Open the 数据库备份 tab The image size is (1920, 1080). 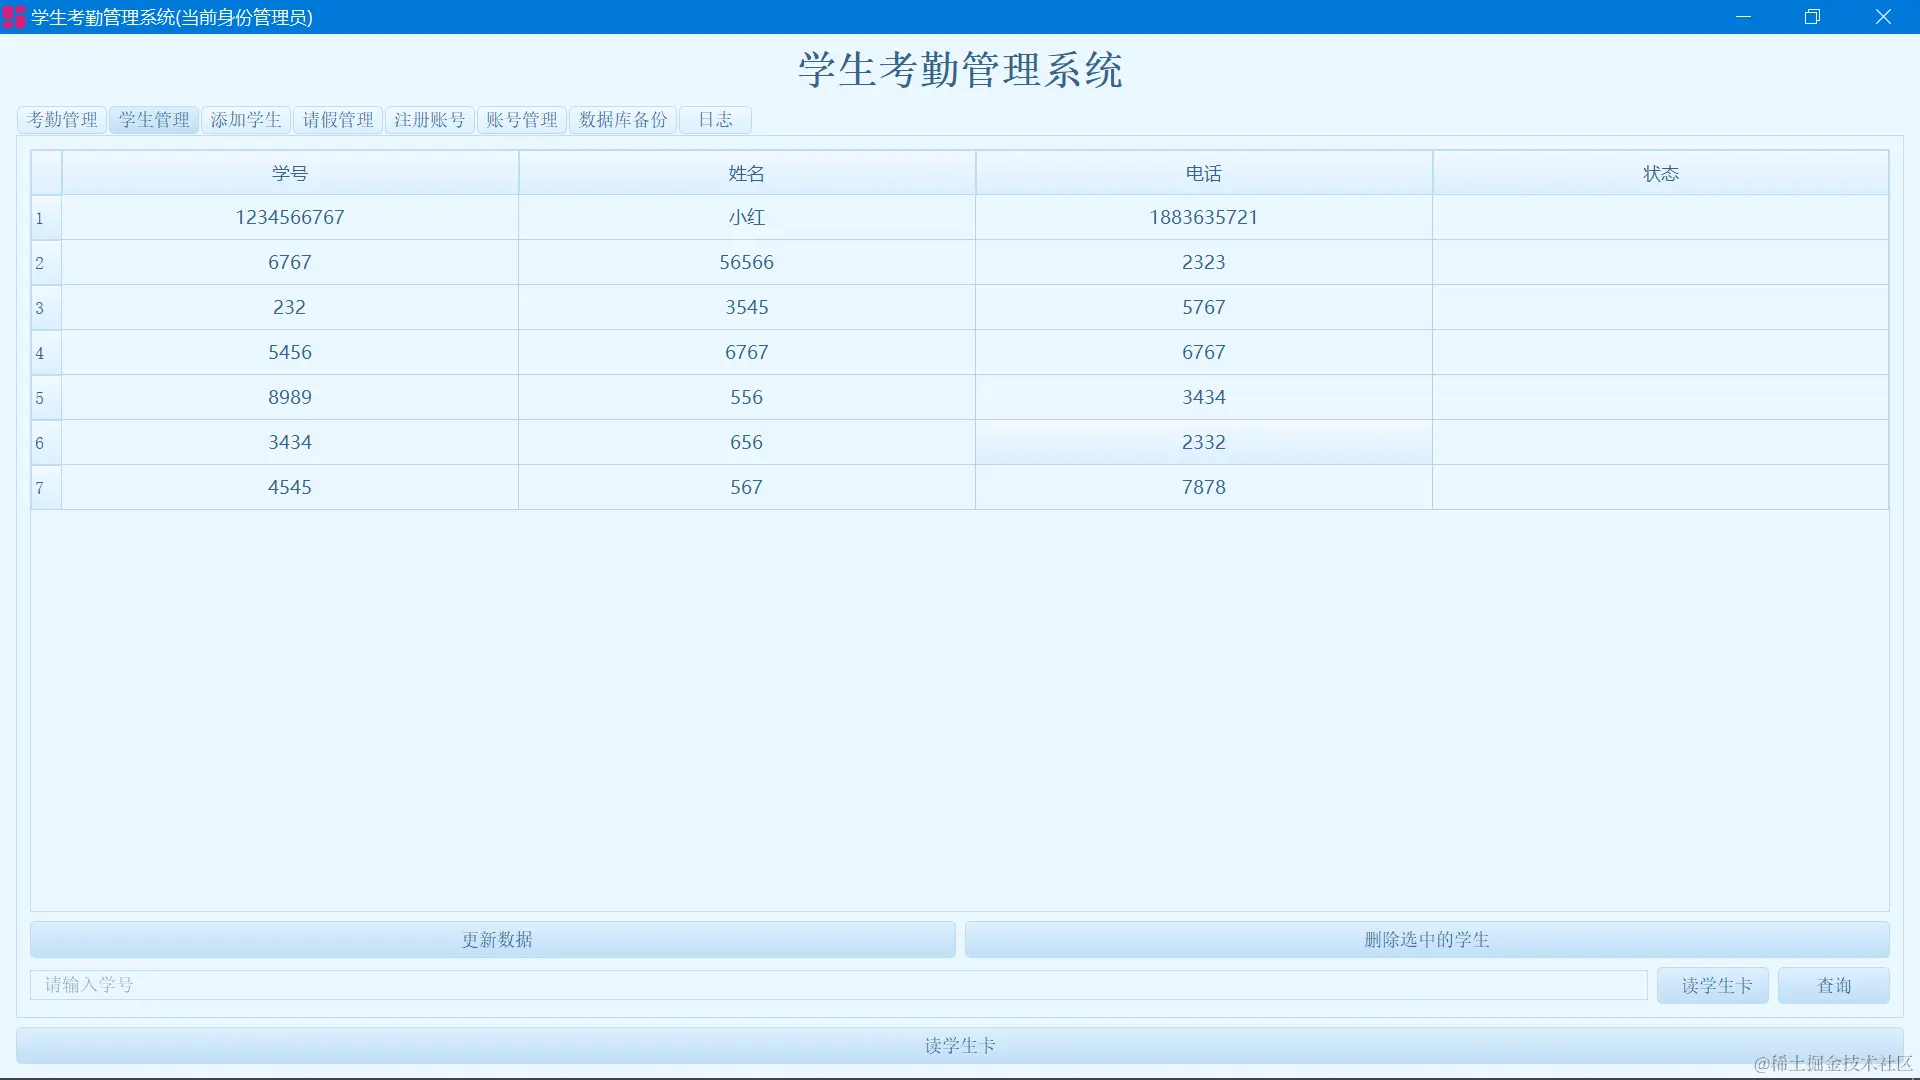tap(623, 120)
